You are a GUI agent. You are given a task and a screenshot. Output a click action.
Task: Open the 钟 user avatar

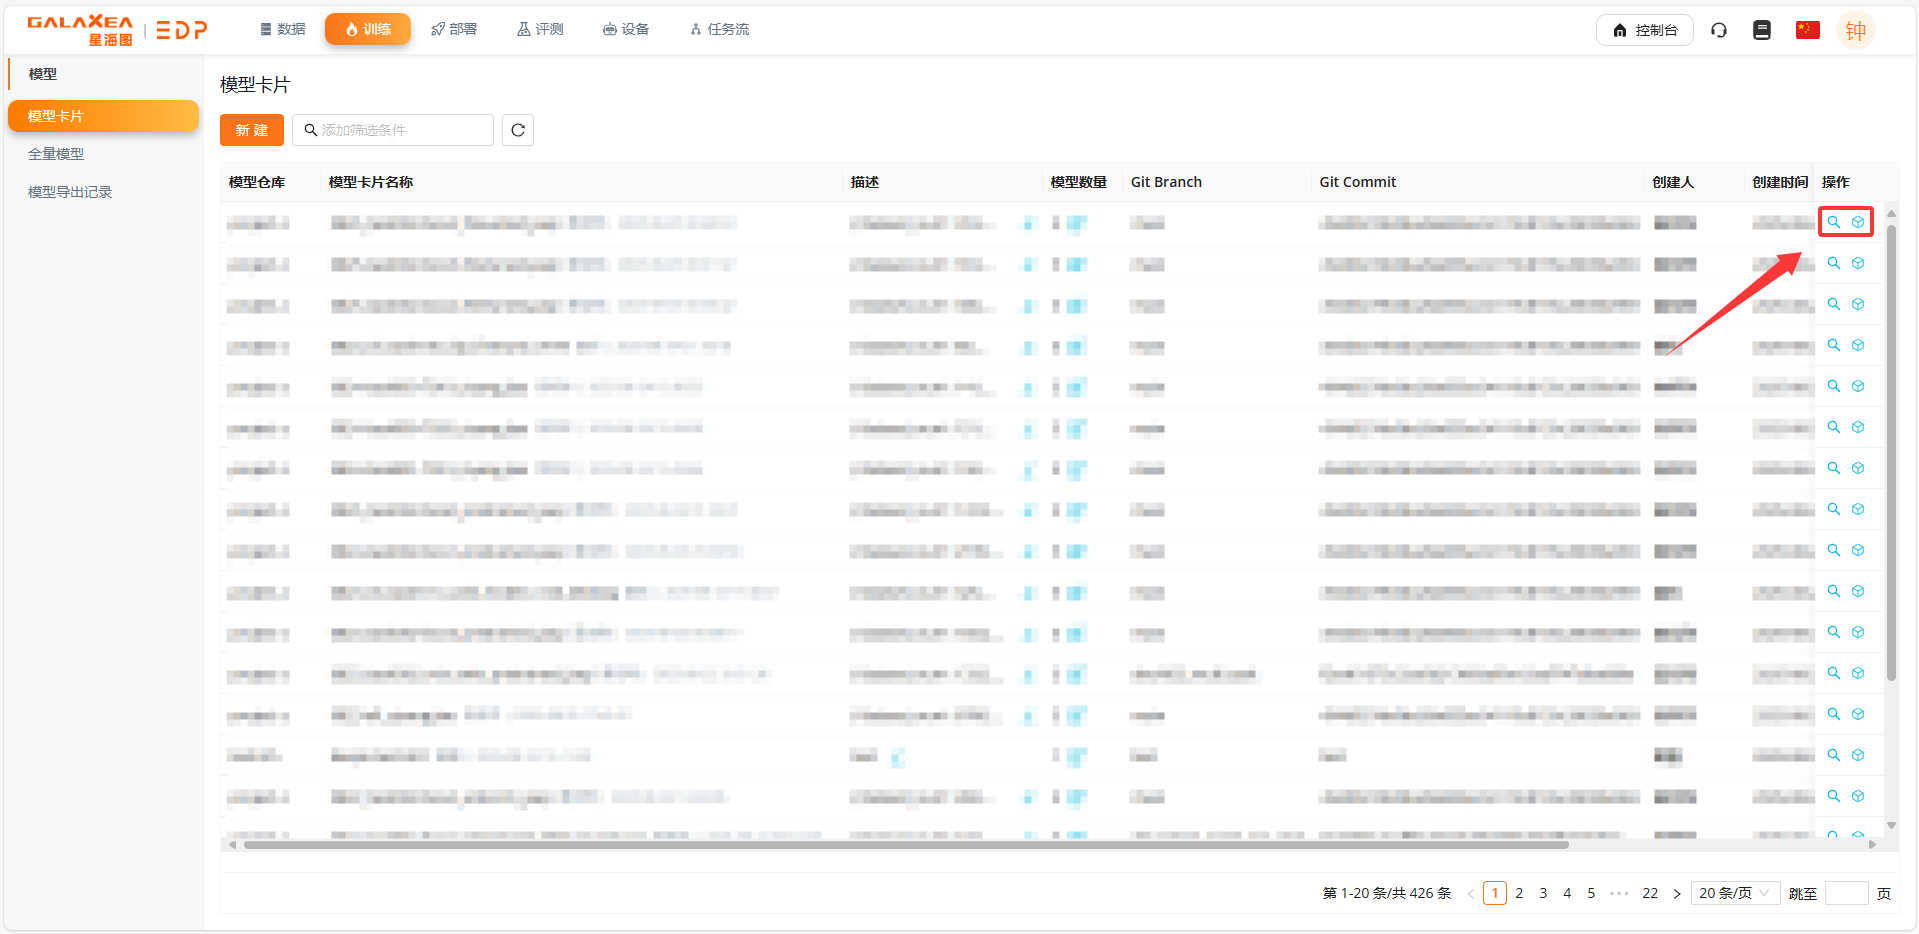[1855, 30]
